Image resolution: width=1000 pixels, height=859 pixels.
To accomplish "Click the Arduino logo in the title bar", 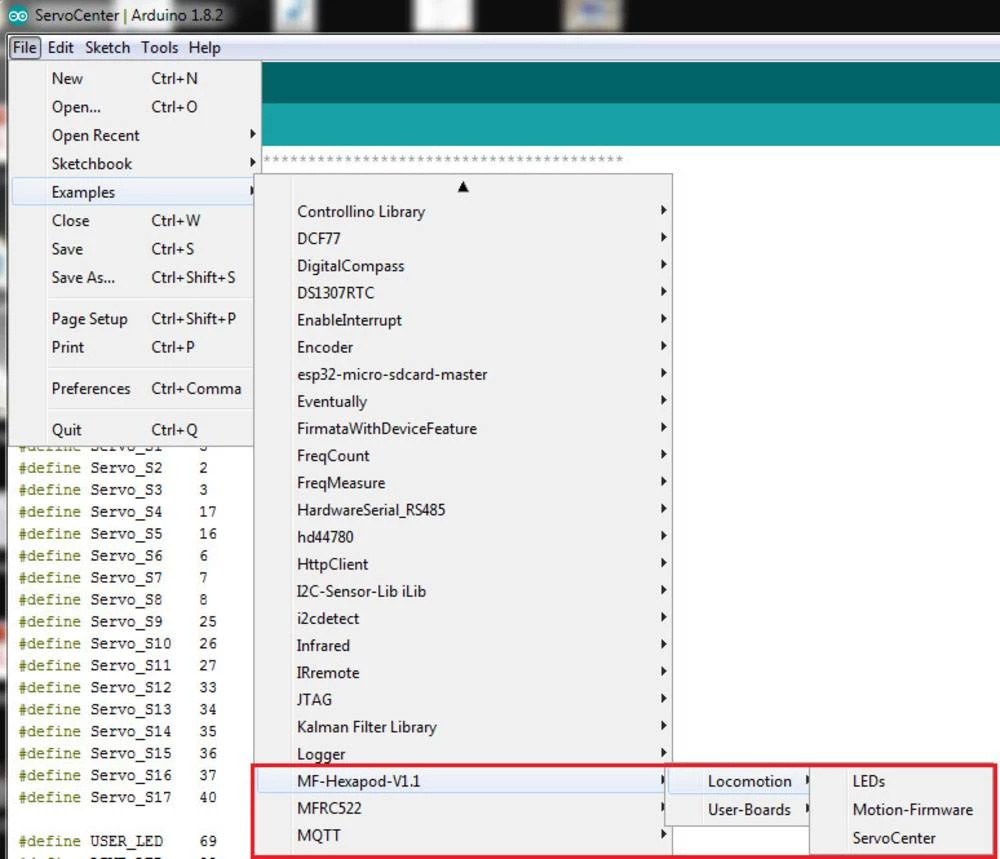I will point(17,16).
